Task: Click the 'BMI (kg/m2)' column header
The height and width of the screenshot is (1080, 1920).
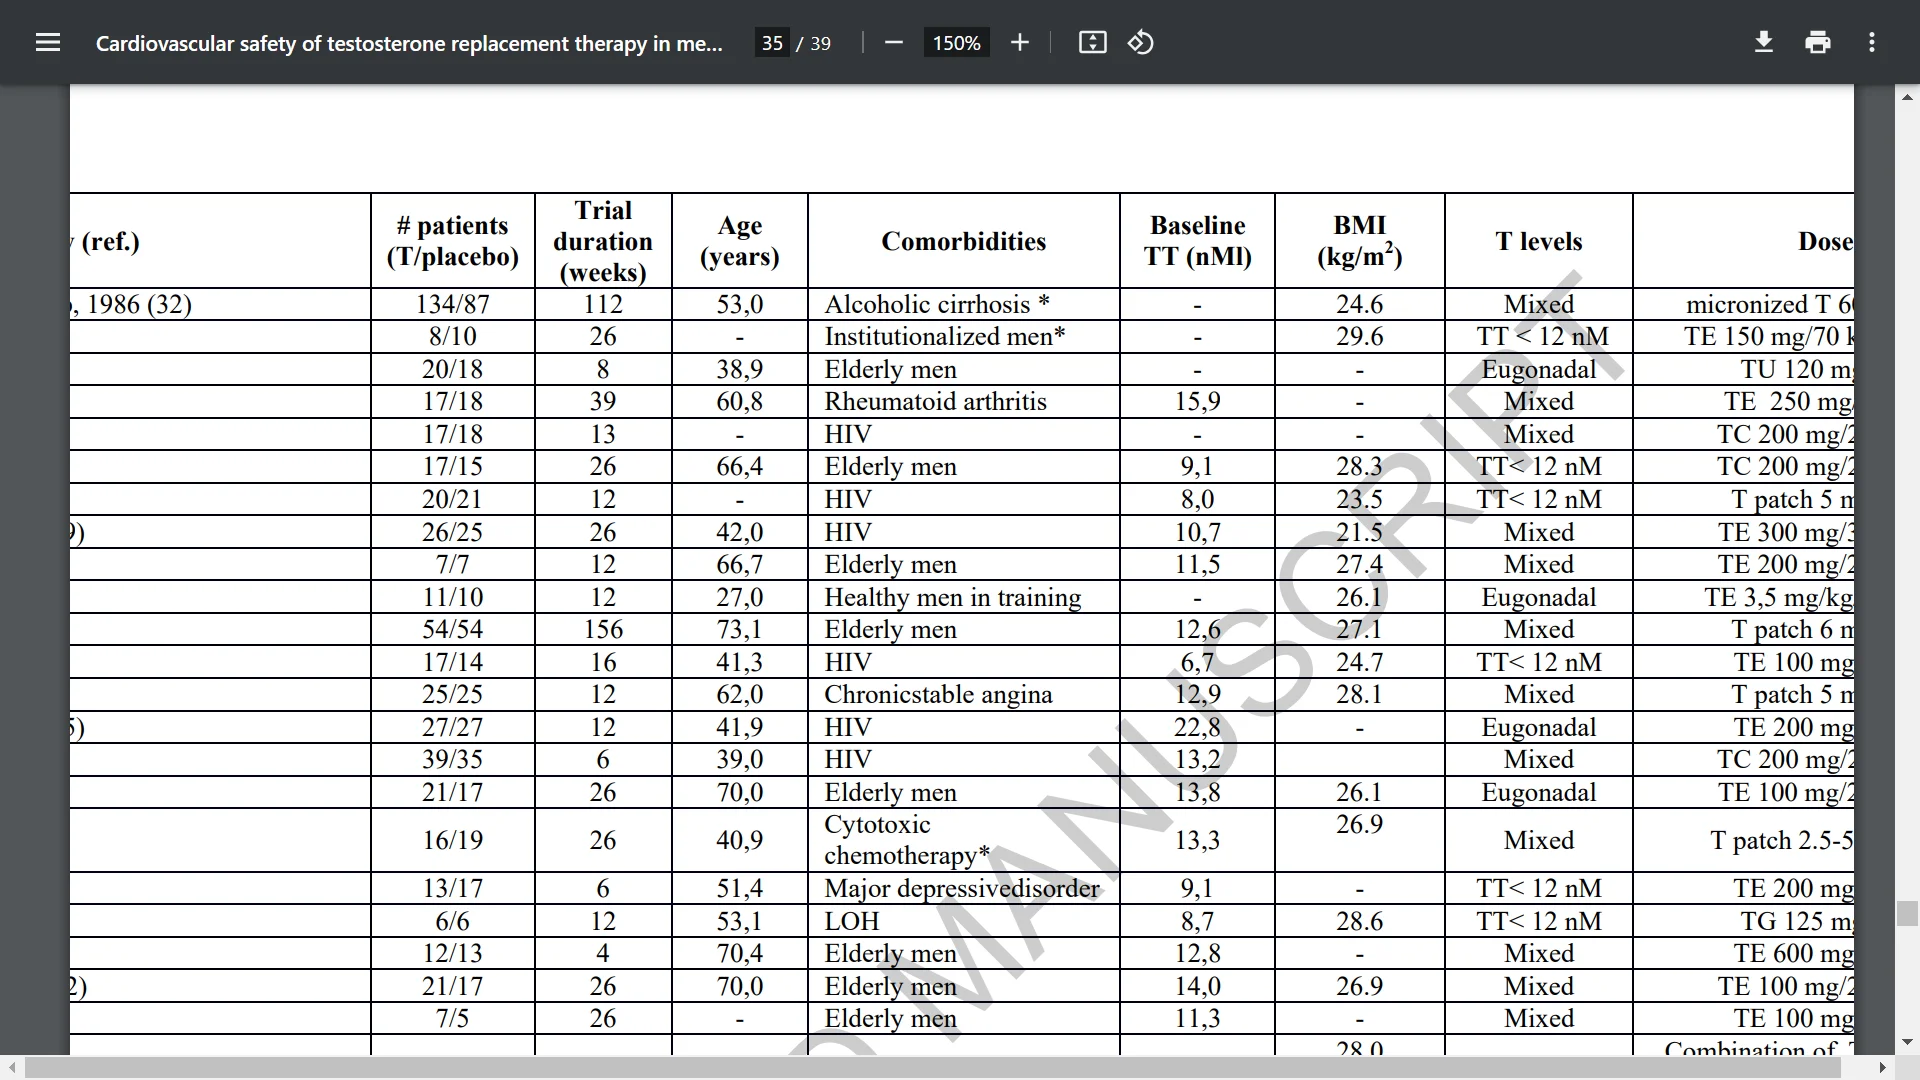Action: click(x=1360, y=241)
